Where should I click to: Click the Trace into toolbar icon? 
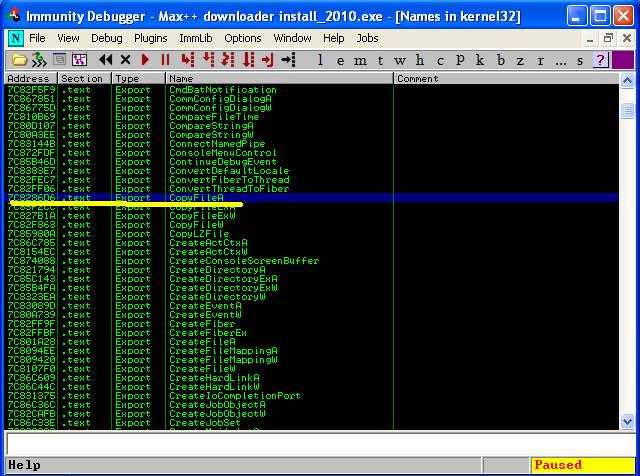[x=228, y=60]
